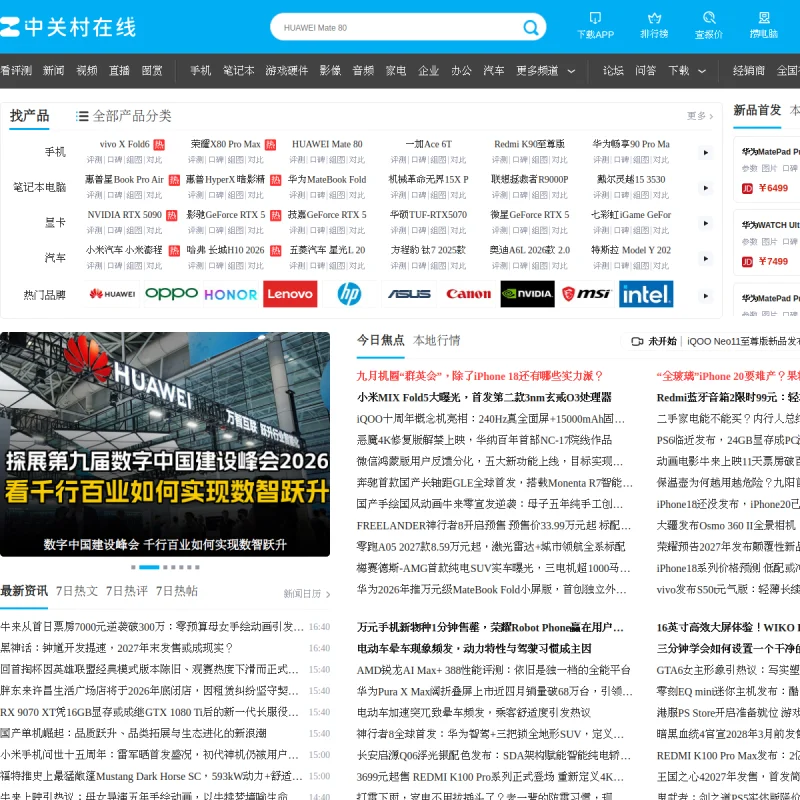Image resolution: width=800 pixels, height=800 pixels.
Task: Open 更多 link in 找产品 panel
Action: (x=699, y=116)
